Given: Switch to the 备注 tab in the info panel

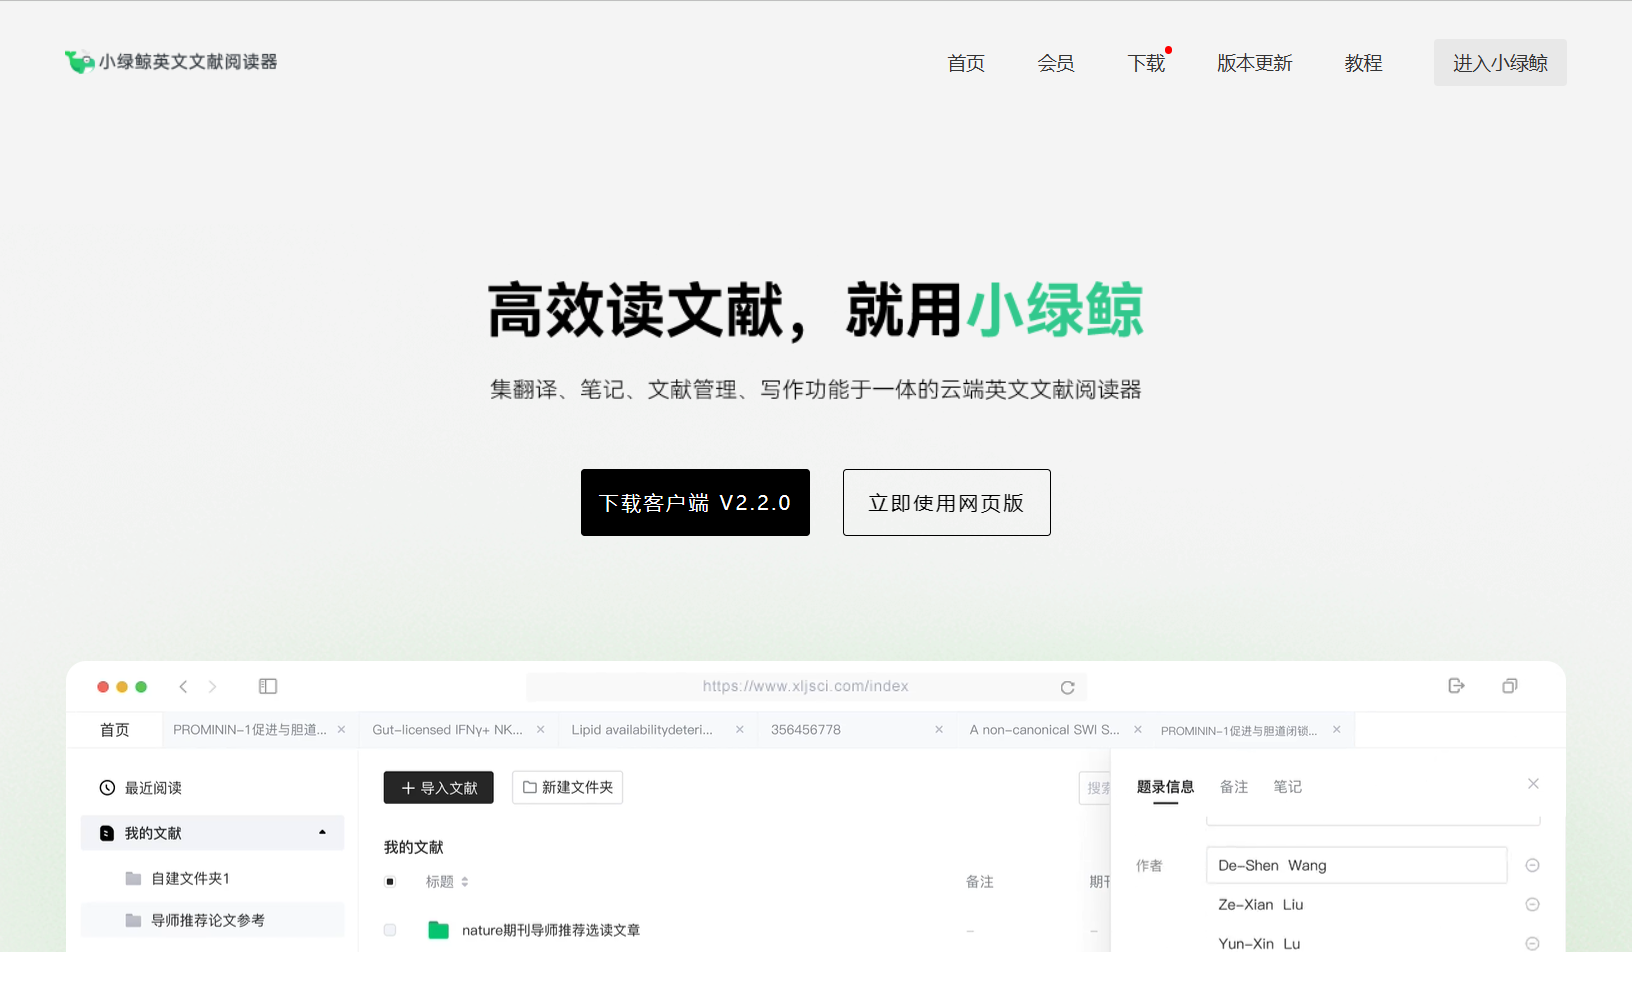Looking at the screenshot, I should point(1234,787).
